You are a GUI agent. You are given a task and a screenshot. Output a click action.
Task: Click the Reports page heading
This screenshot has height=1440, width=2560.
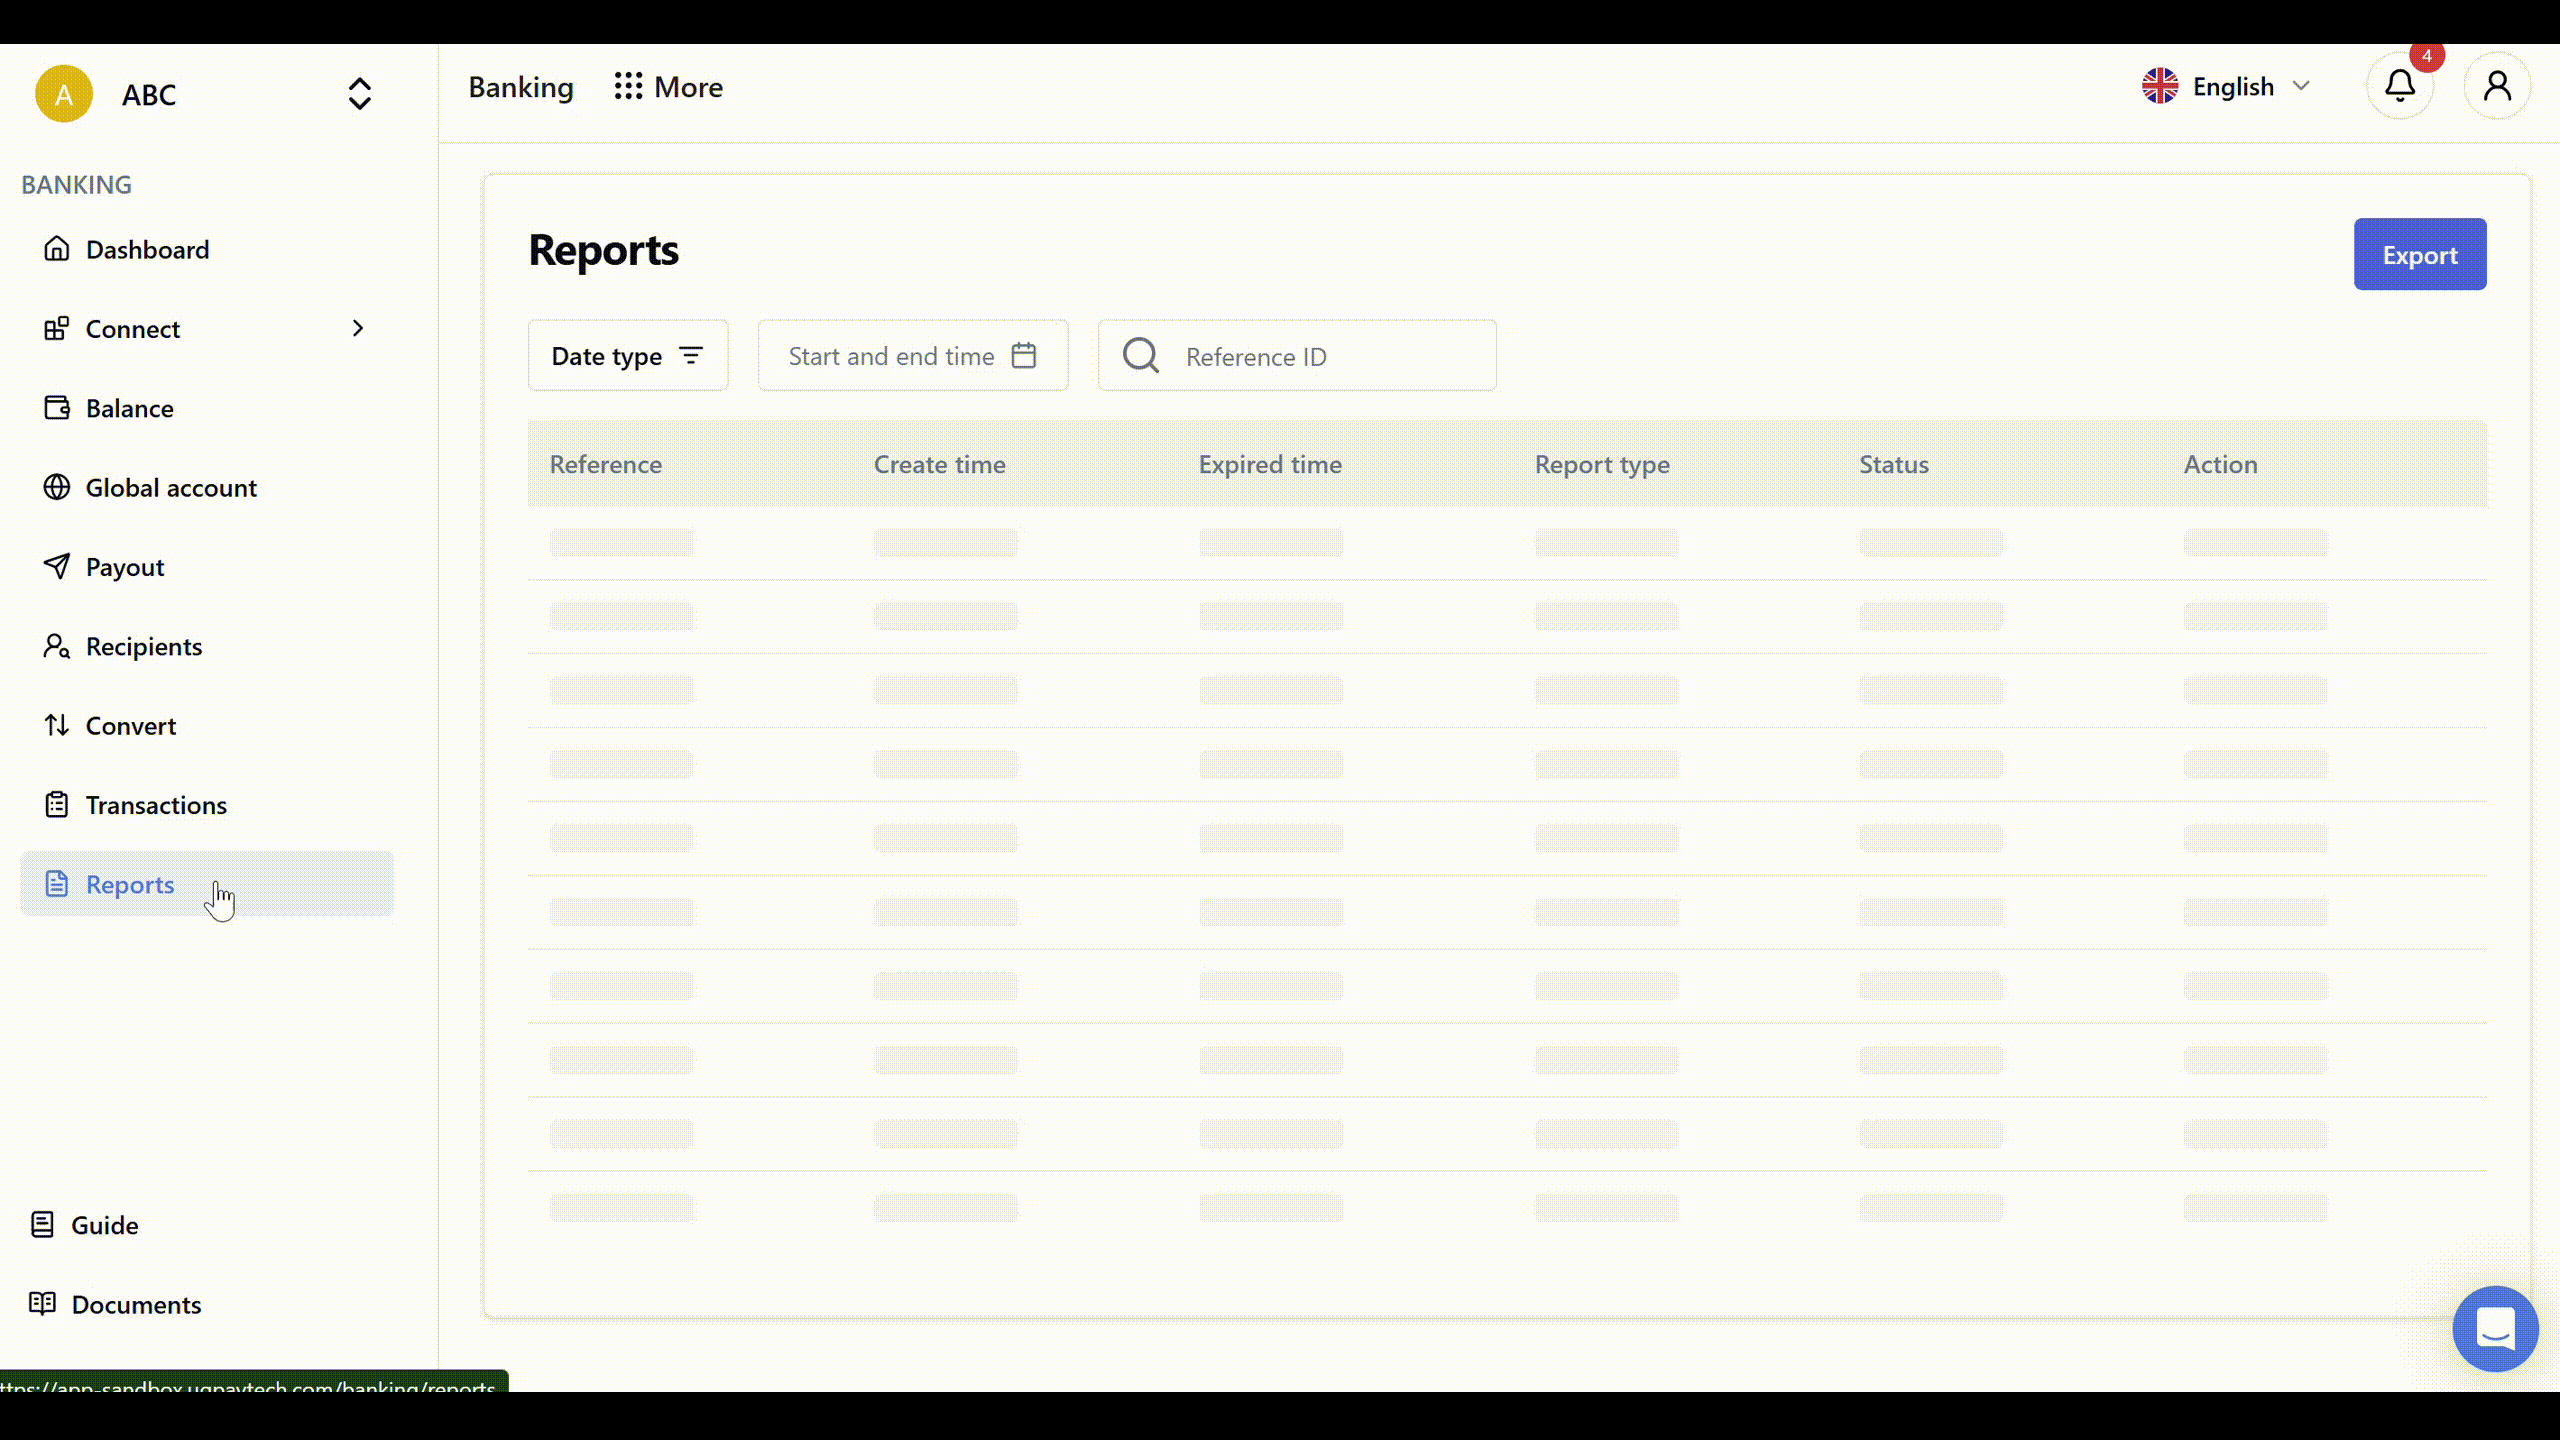(603, 250)
